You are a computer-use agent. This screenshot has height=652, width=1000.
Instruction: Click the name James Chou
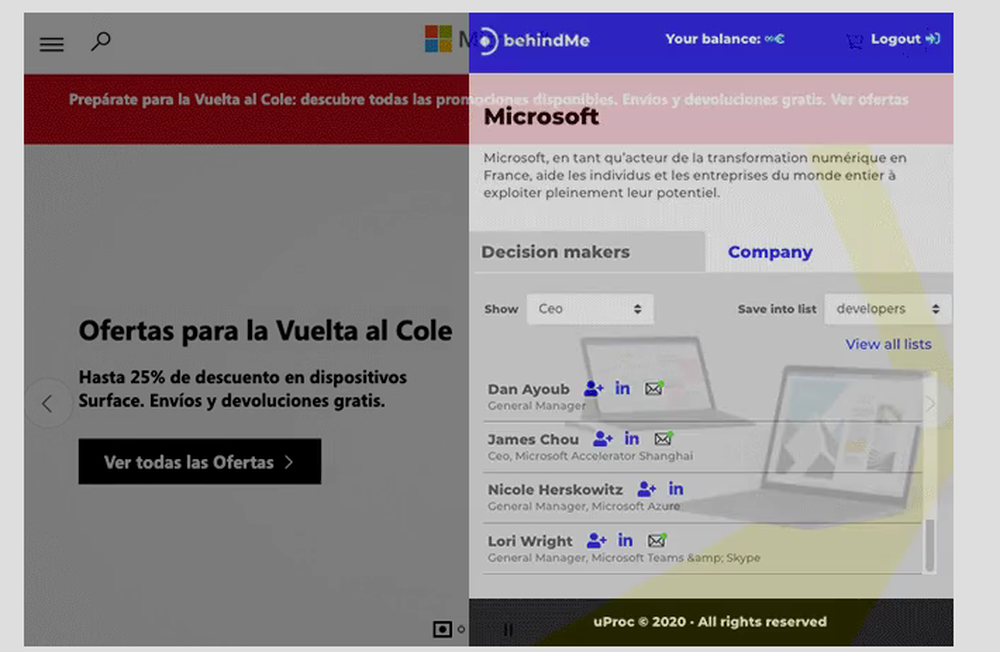[x=533, y=440]
